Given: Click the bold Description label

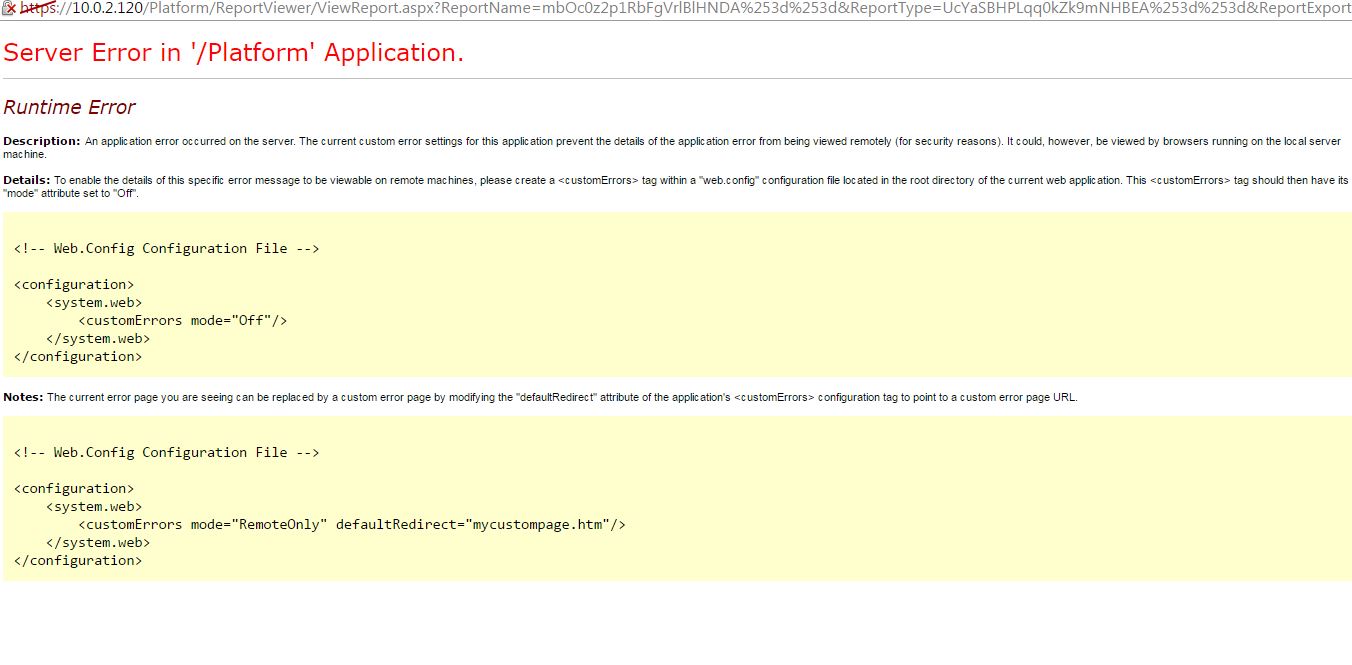Looking at the screenshot, I should [42, 141].
